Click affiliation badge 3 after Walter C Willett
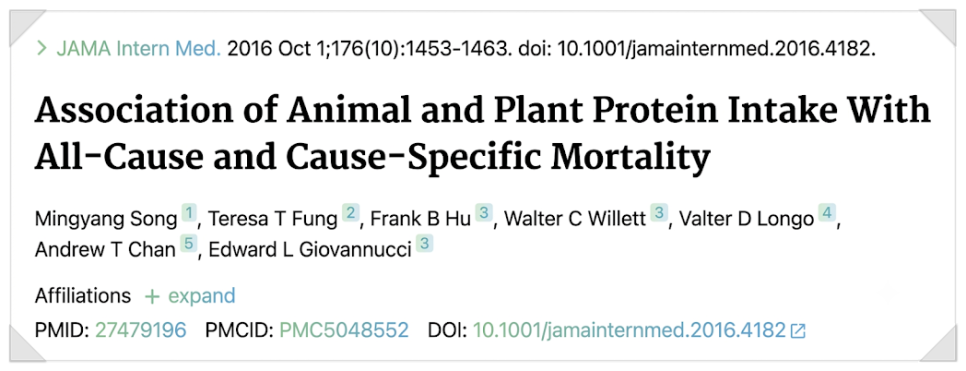The width and height of the screenshot is (966, 371). coord(659,214)
